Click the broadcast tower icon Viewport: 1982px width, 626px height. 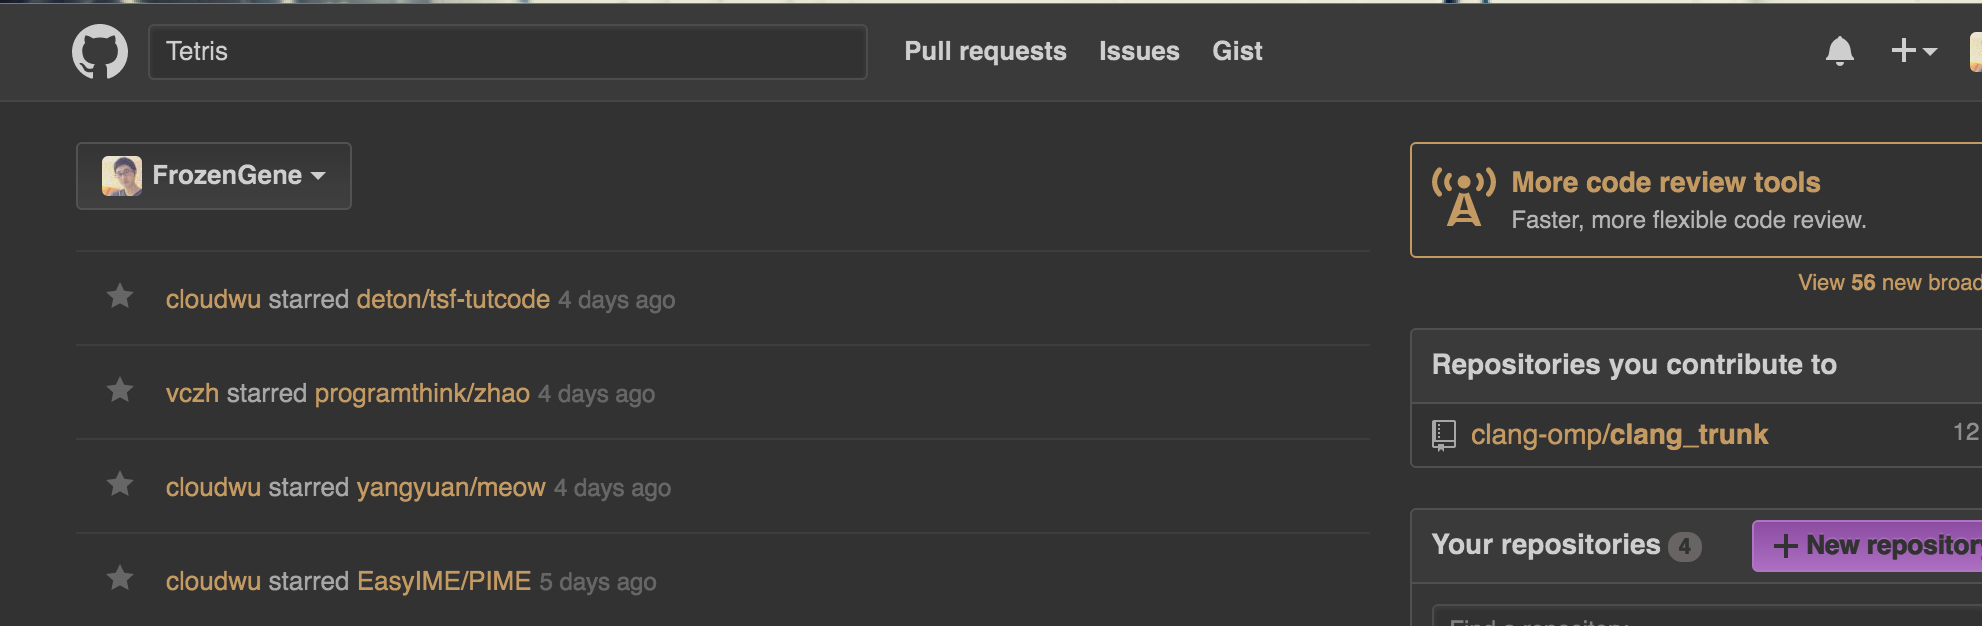[1464, 198]
